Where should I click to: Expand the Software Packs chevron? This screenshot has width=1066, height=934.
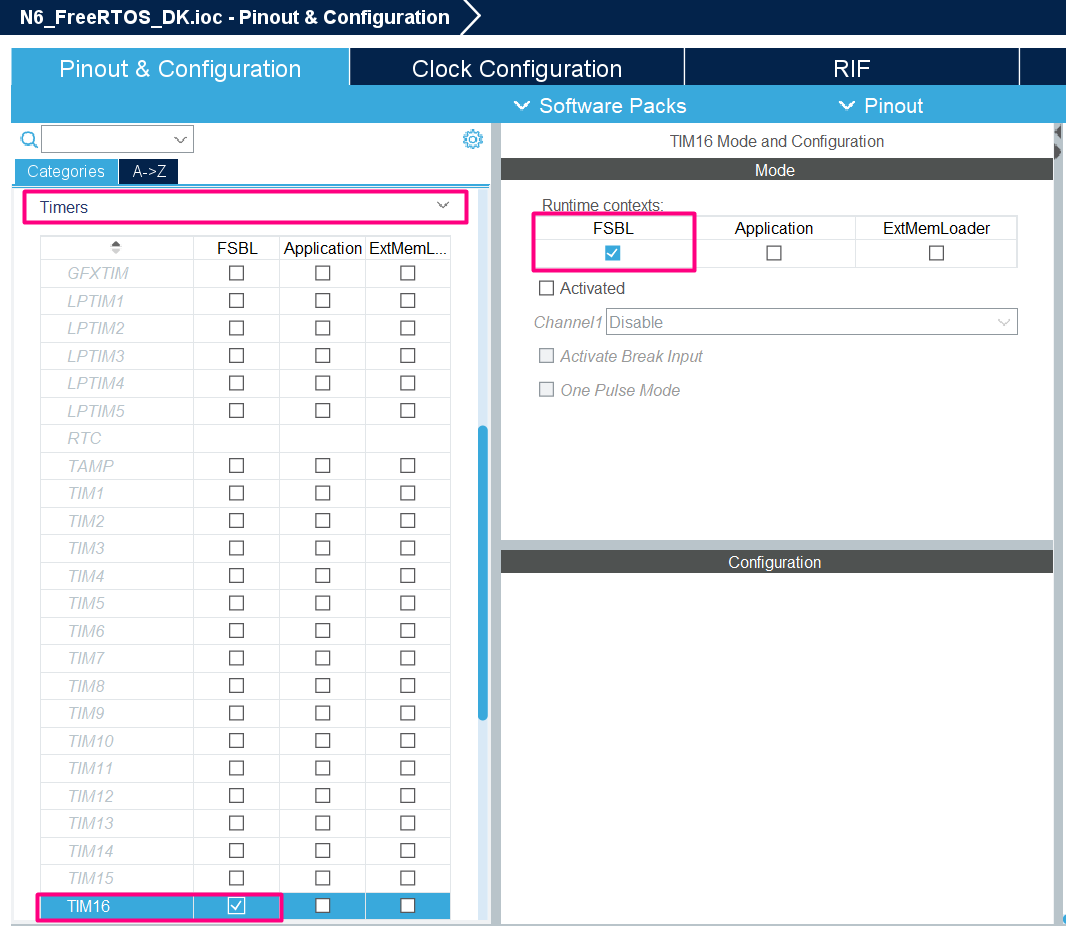pyautogui.click(x=521, y=105)
